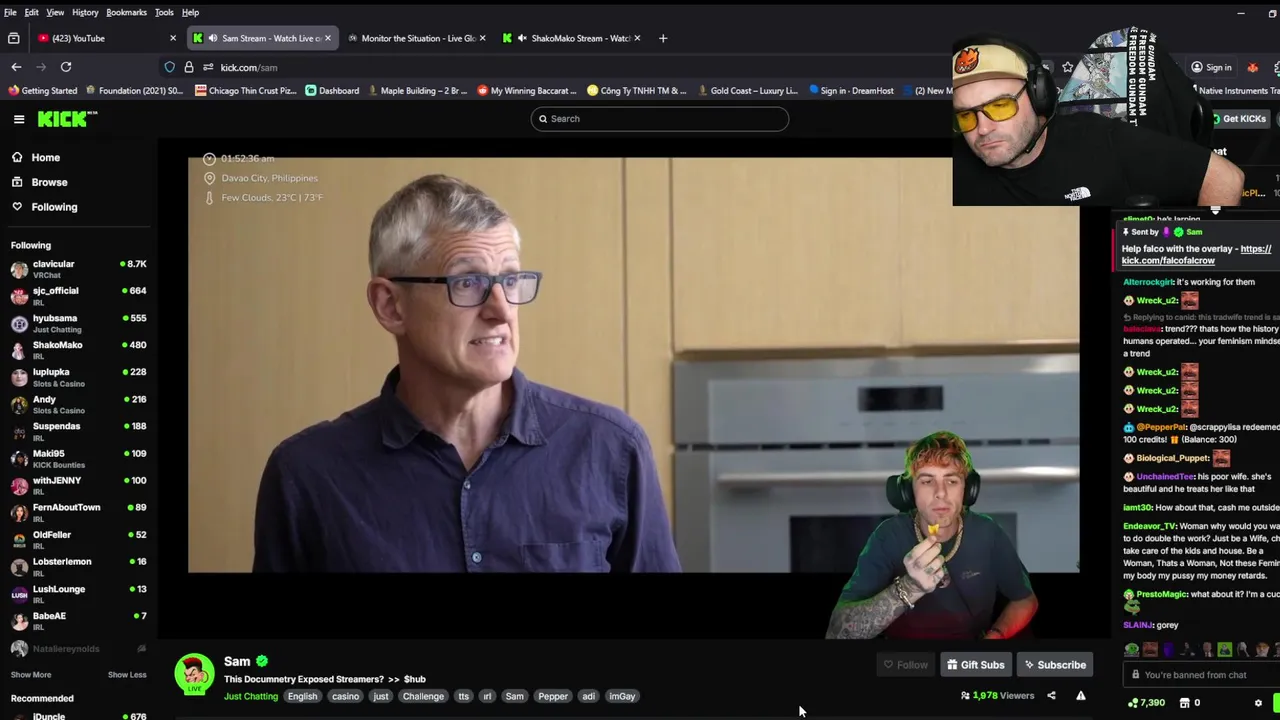Reload the page with refresh icon
The width and height of the screenshot is (1280, 720).
66,67
